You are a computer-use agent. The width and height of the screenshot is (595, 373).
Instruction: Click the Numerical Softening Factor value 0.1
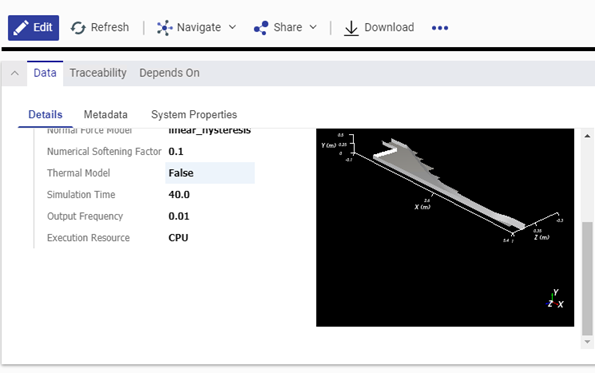click(x=176, y=151)
